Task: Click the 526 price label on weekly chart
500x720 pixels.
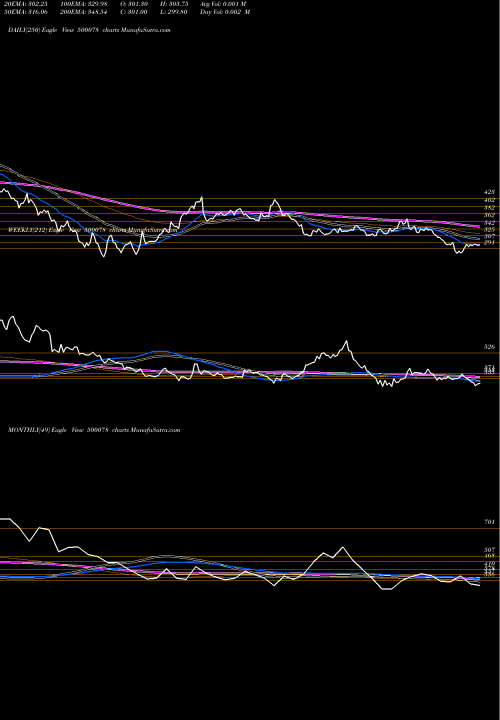Action: click(x=489, y=347)
